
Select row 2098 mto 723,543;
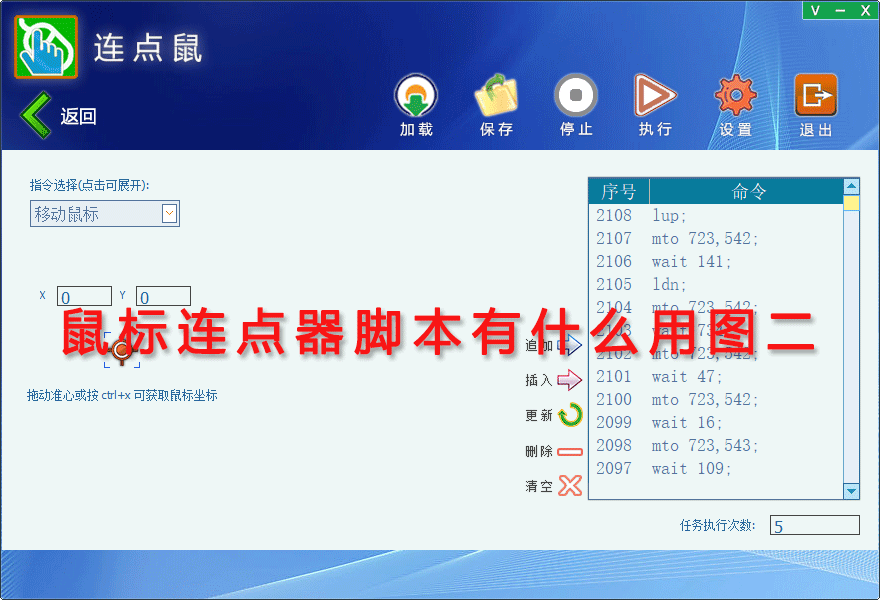[716, 446]
